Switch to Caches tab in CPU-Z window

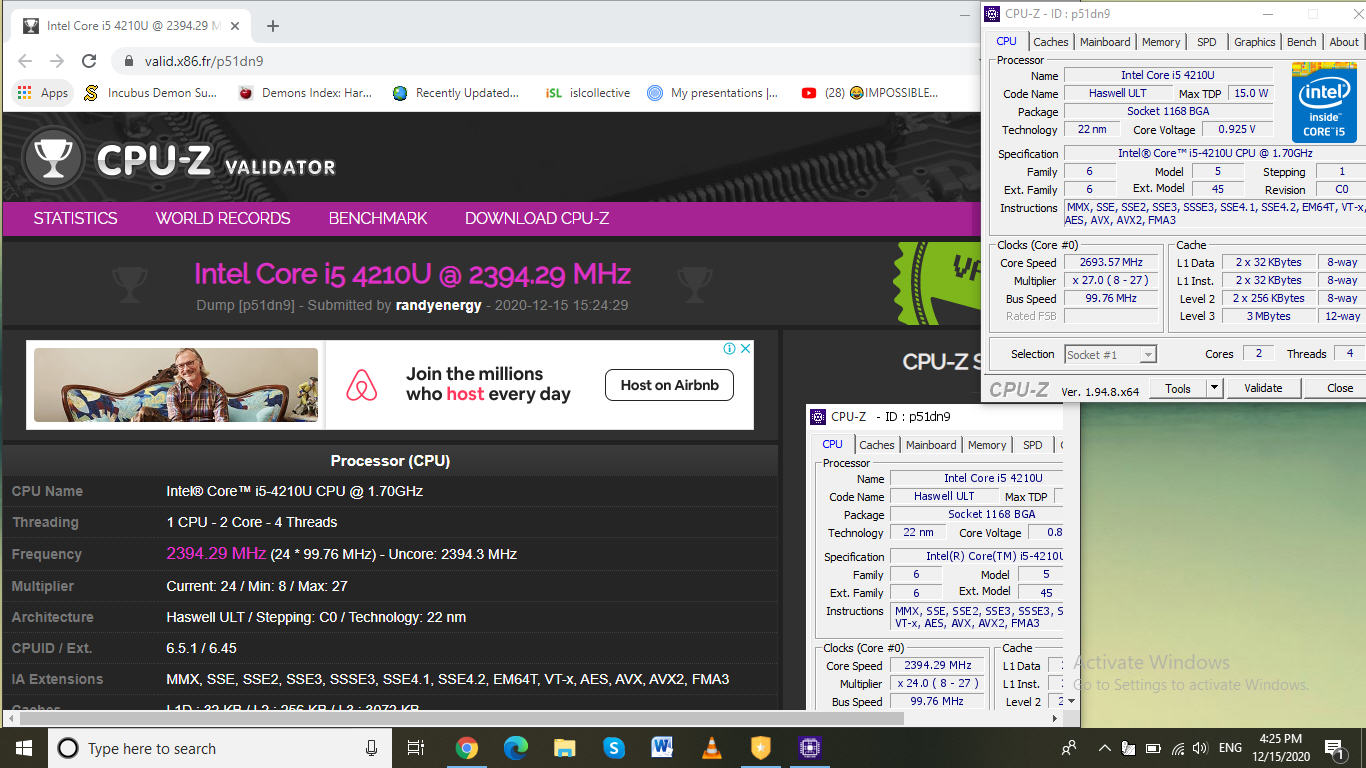point(1051,42)
